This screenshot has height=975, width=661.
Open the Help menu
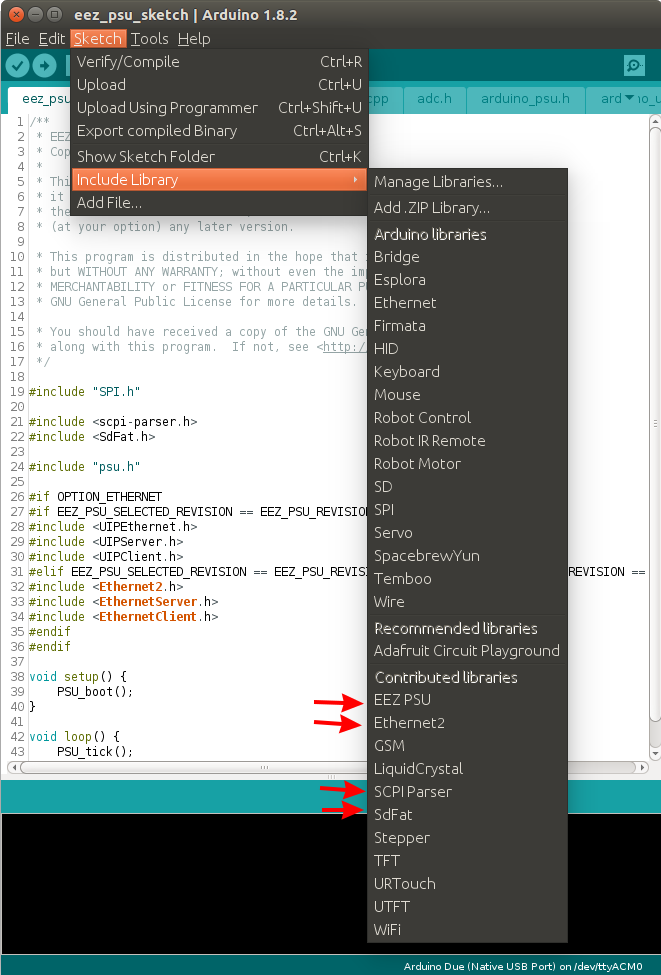(194, 39)
